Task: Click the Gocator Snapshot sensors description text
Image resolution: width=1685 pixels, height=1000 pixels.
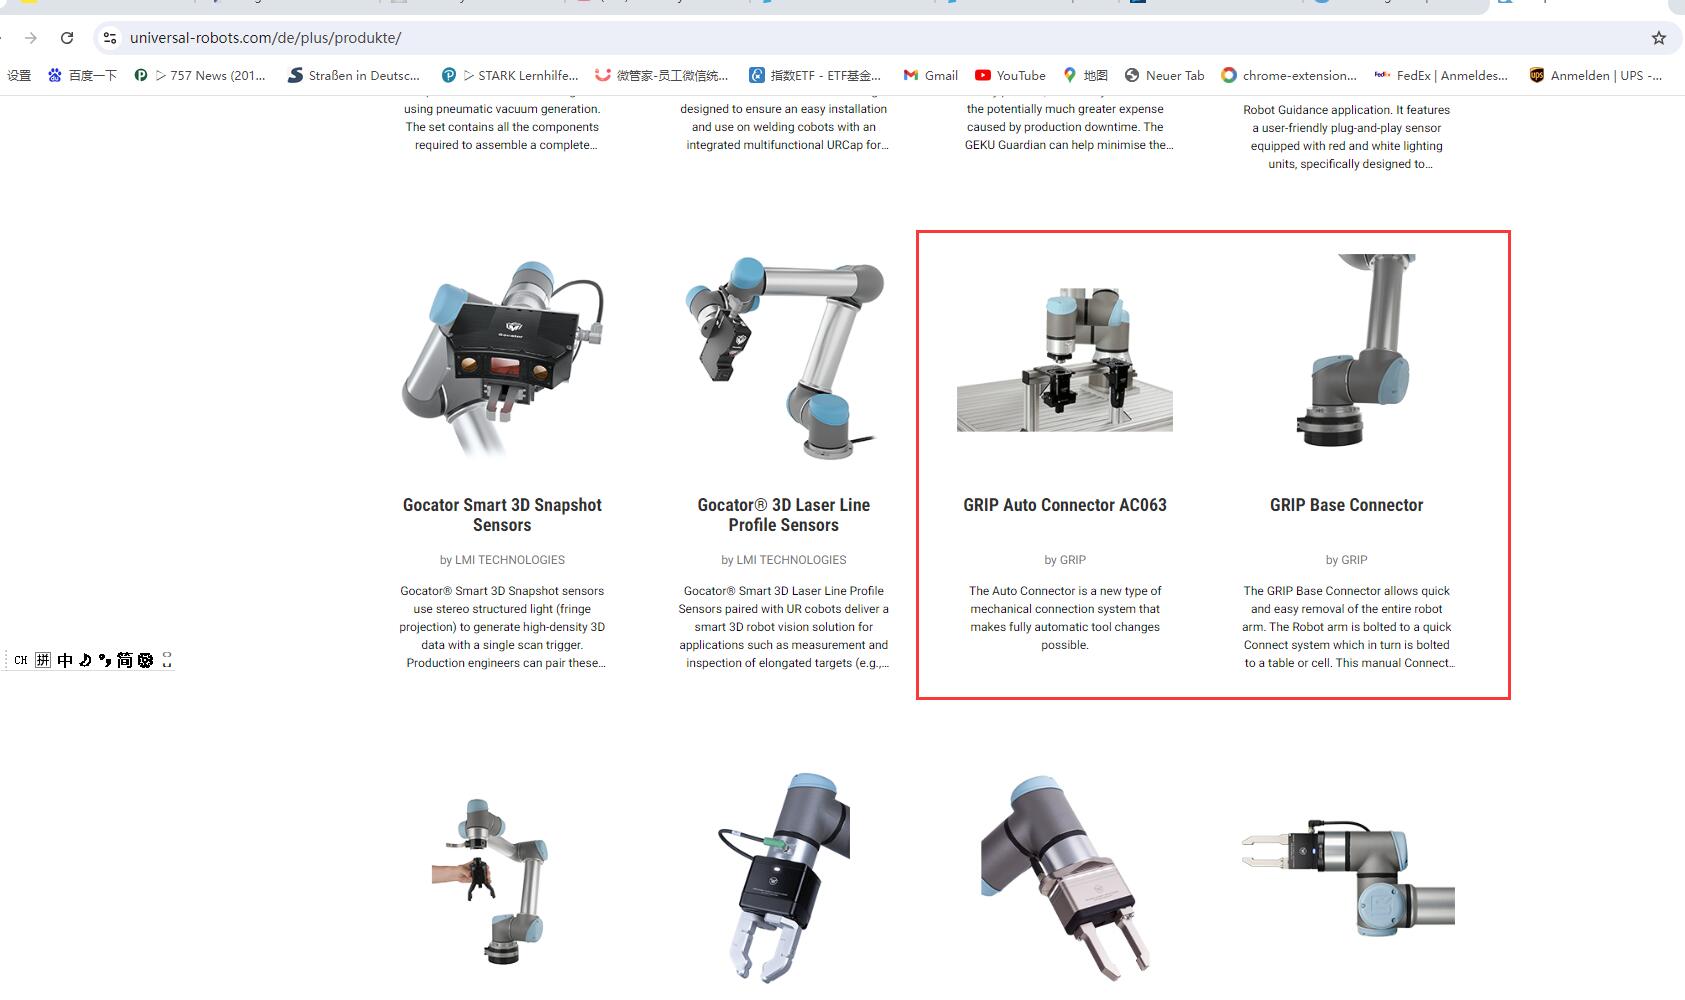Action: click(502, 627)
